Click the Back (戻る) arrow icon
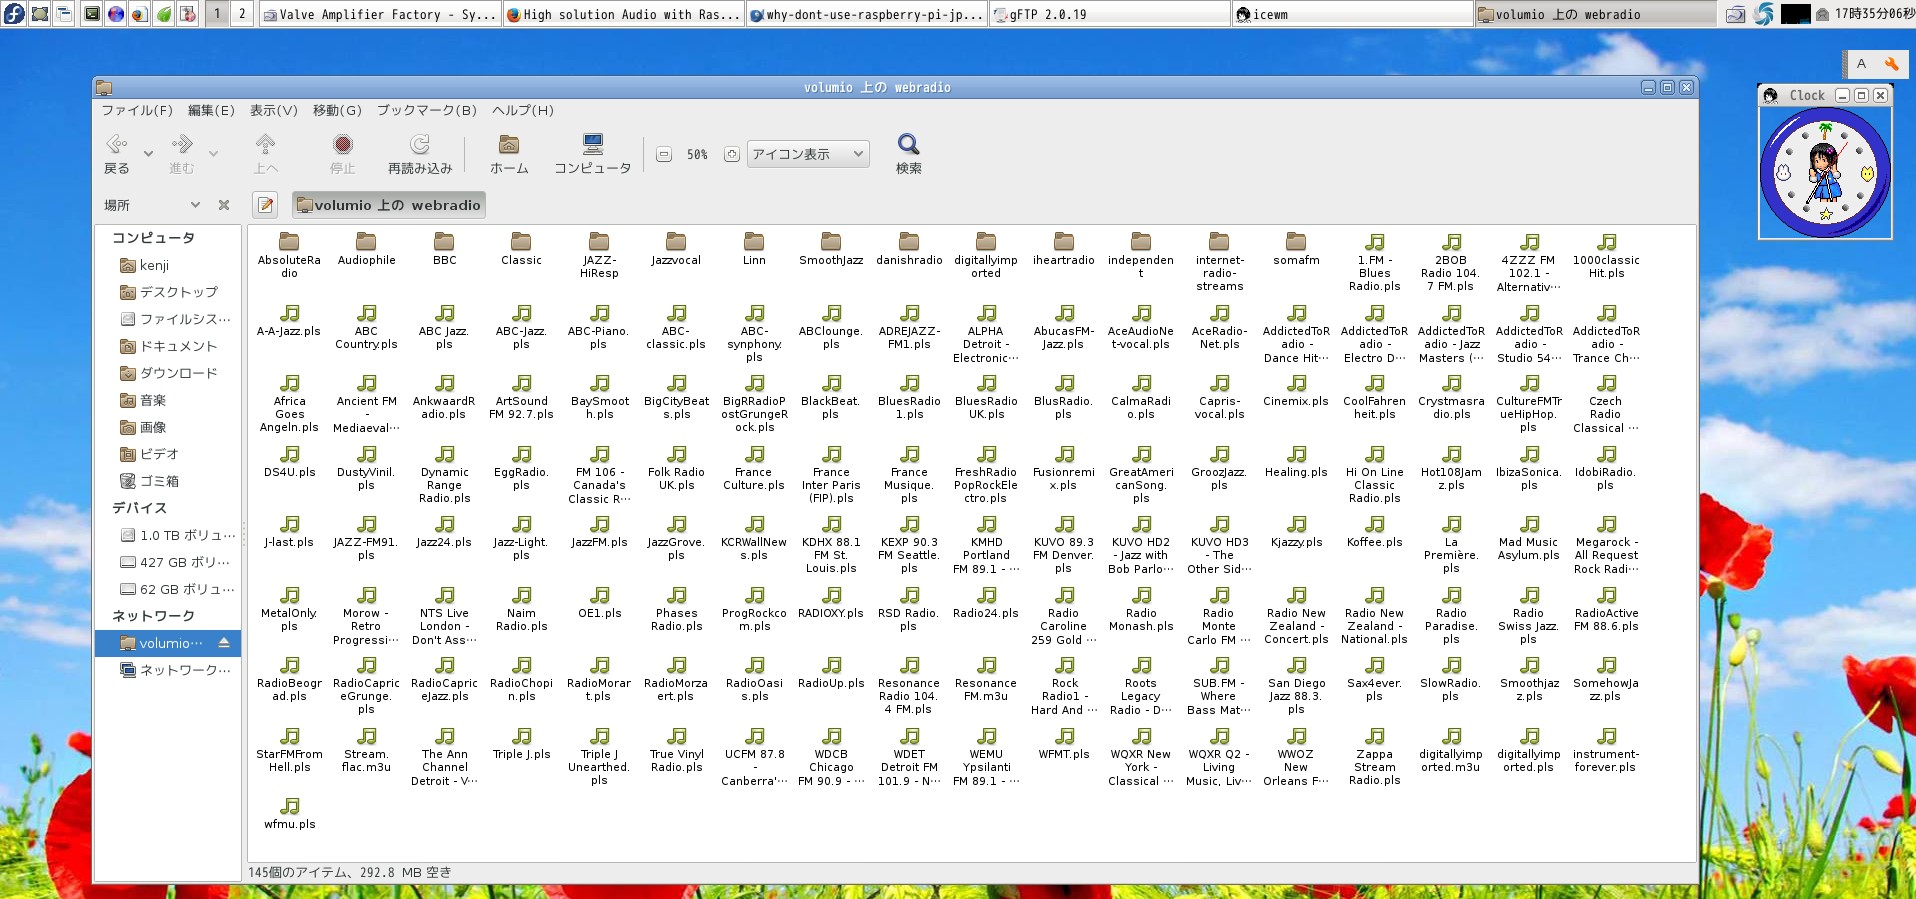 click(x=117, y=145)
